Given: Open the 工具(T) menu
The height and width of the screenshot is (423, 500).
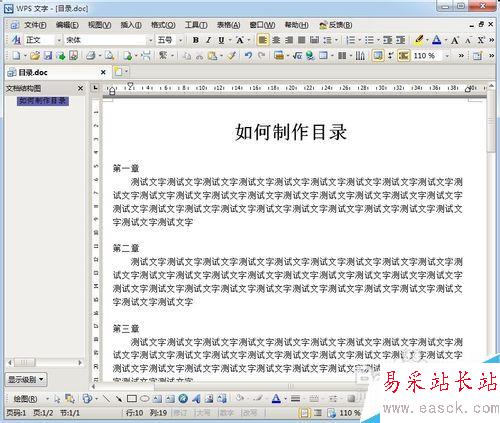Looking at the screenshot, I should tap(196, 25).
